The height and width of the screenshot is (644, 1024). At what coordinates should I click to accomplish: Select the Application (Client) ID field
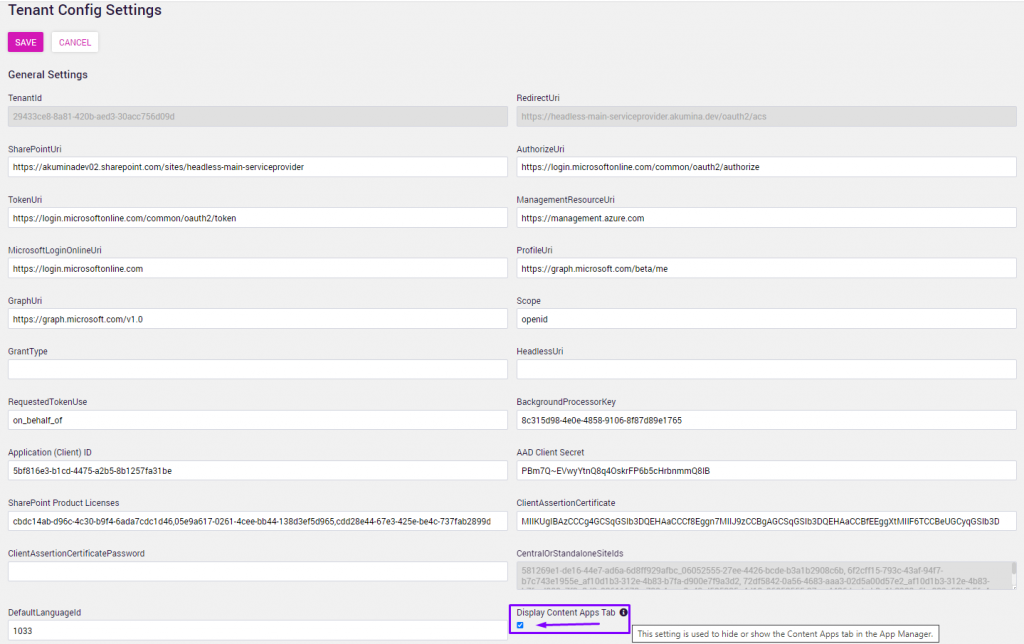pos(257,470)
